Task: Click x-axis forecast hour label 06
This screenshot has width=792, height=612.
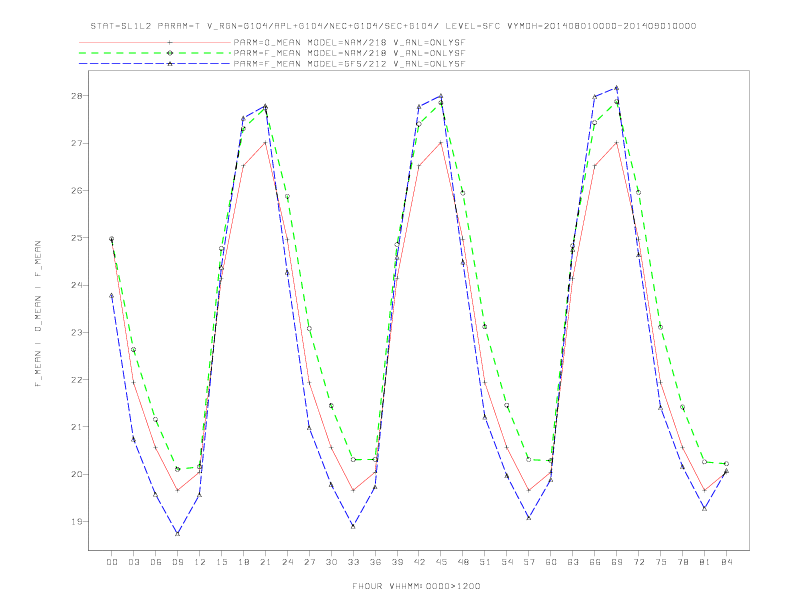Action: coord(156,562)
